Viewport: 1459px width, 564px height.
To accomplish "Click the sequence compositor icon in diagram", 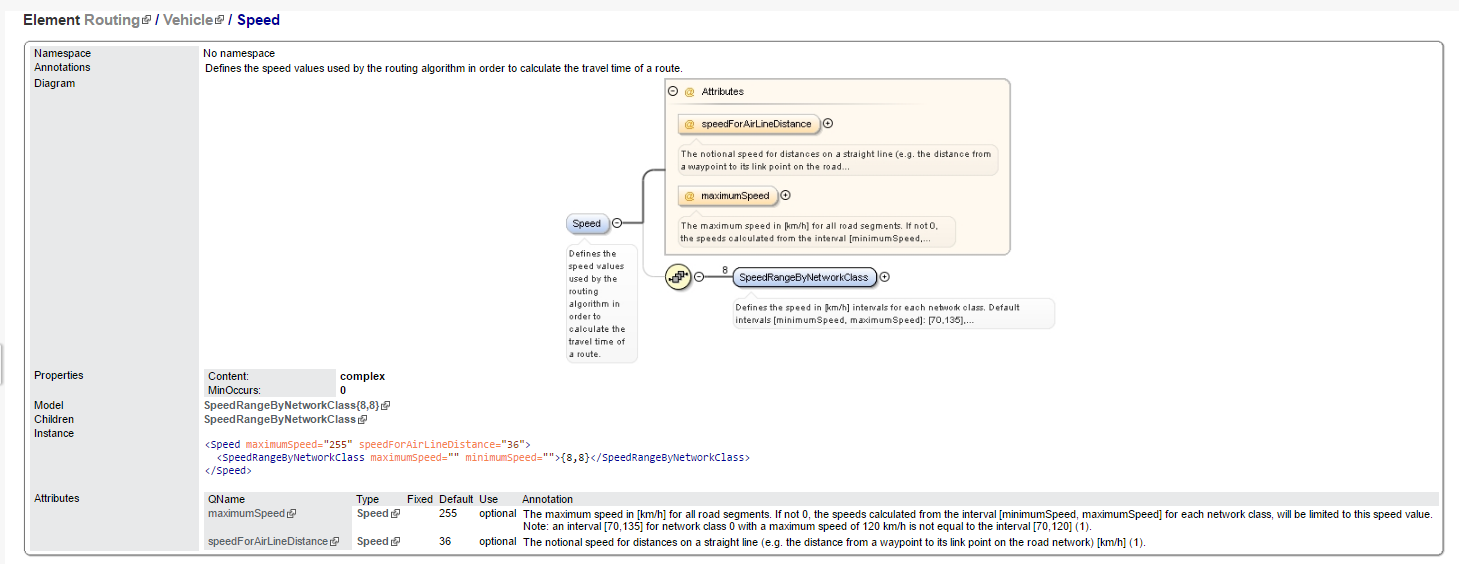I will pyautogui.click(x=678, y=277).
